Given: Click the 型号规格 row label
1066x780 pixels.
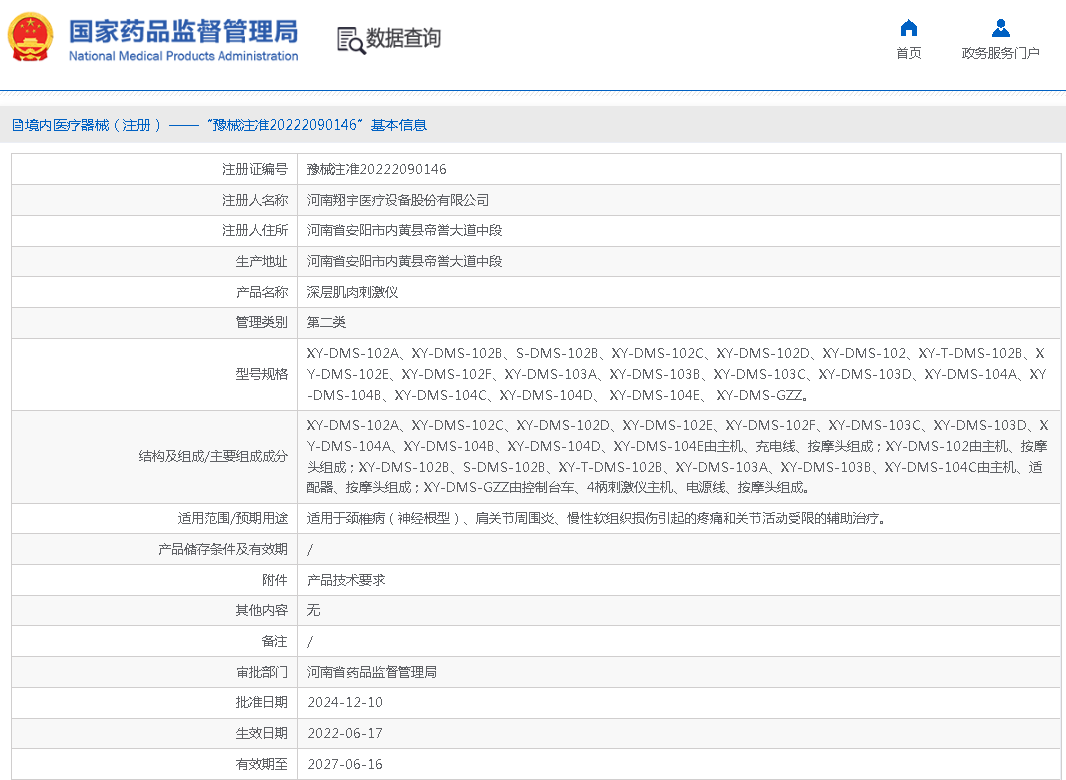Looking at the screenshot, I should (x=261, y=374).
